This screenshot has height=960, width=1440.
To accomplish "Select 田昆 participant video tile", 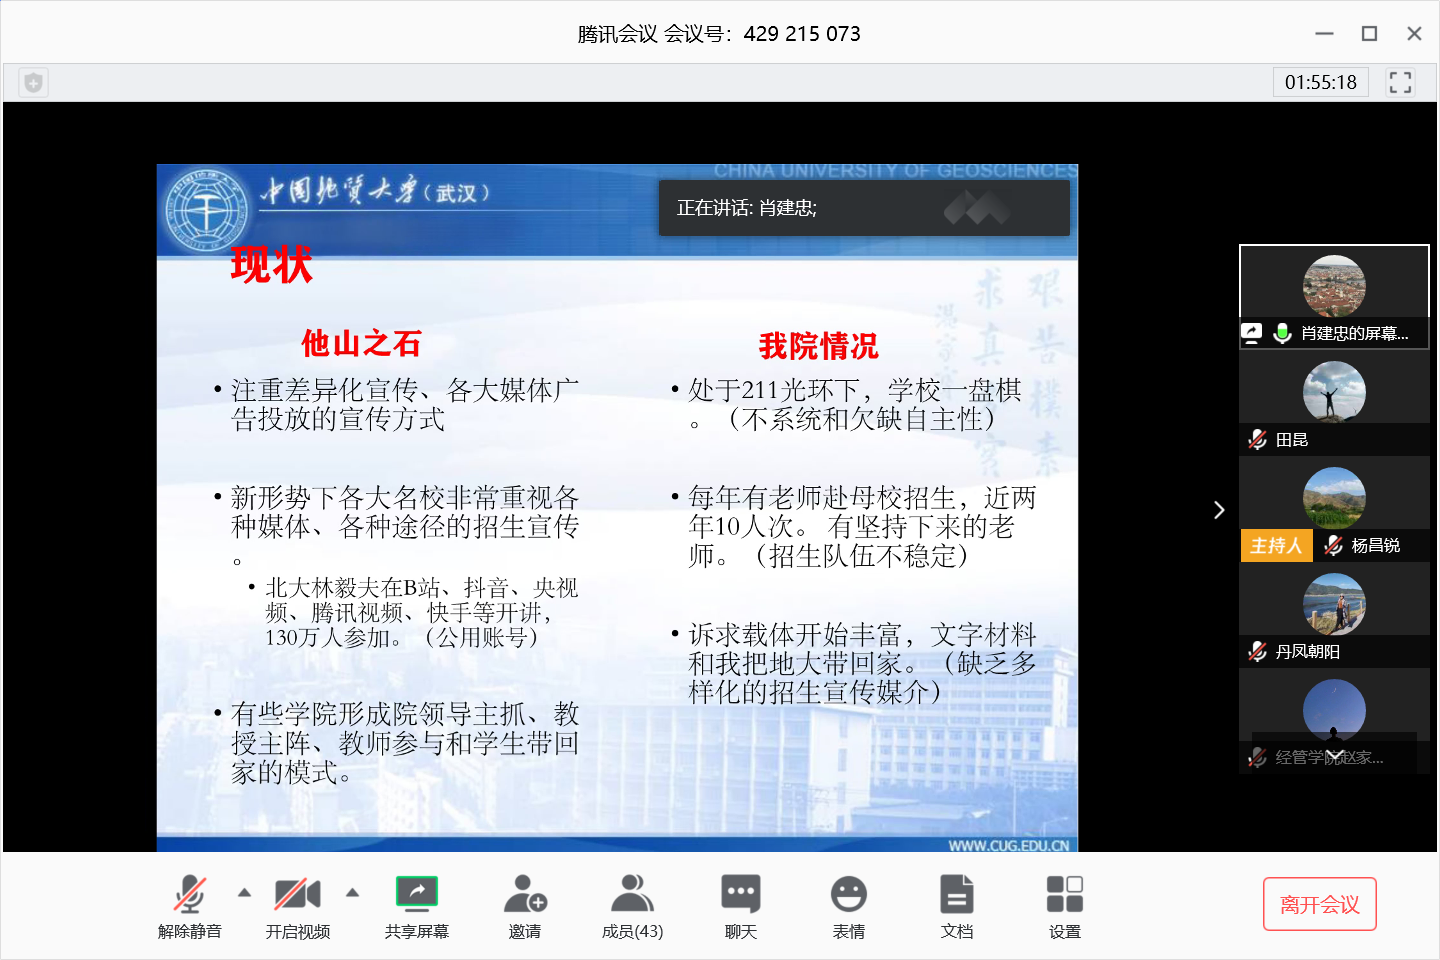I will [1334, 403].
